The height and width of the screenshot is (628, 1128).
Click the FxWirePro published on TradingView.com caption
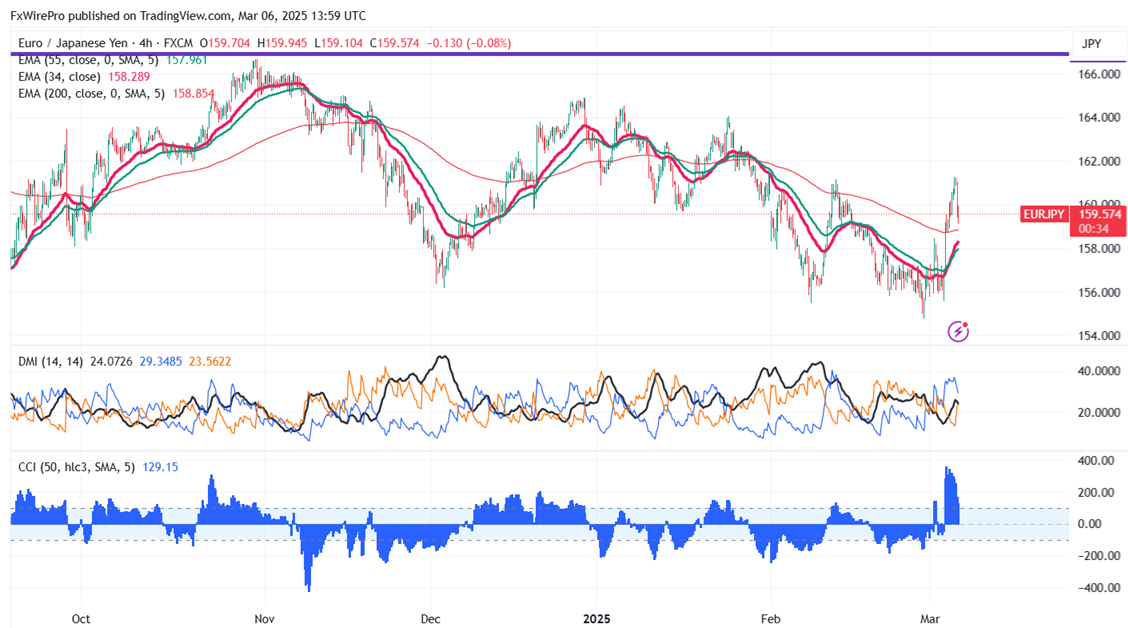coord(188,15)
